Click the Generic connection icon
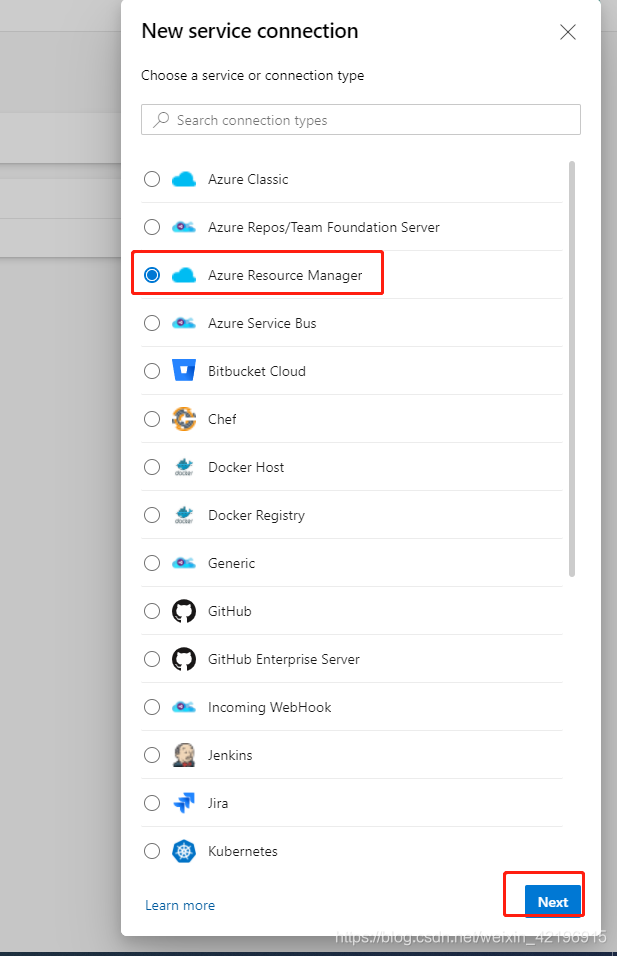This screenshot has height=956, width=617. click(184, 563)
